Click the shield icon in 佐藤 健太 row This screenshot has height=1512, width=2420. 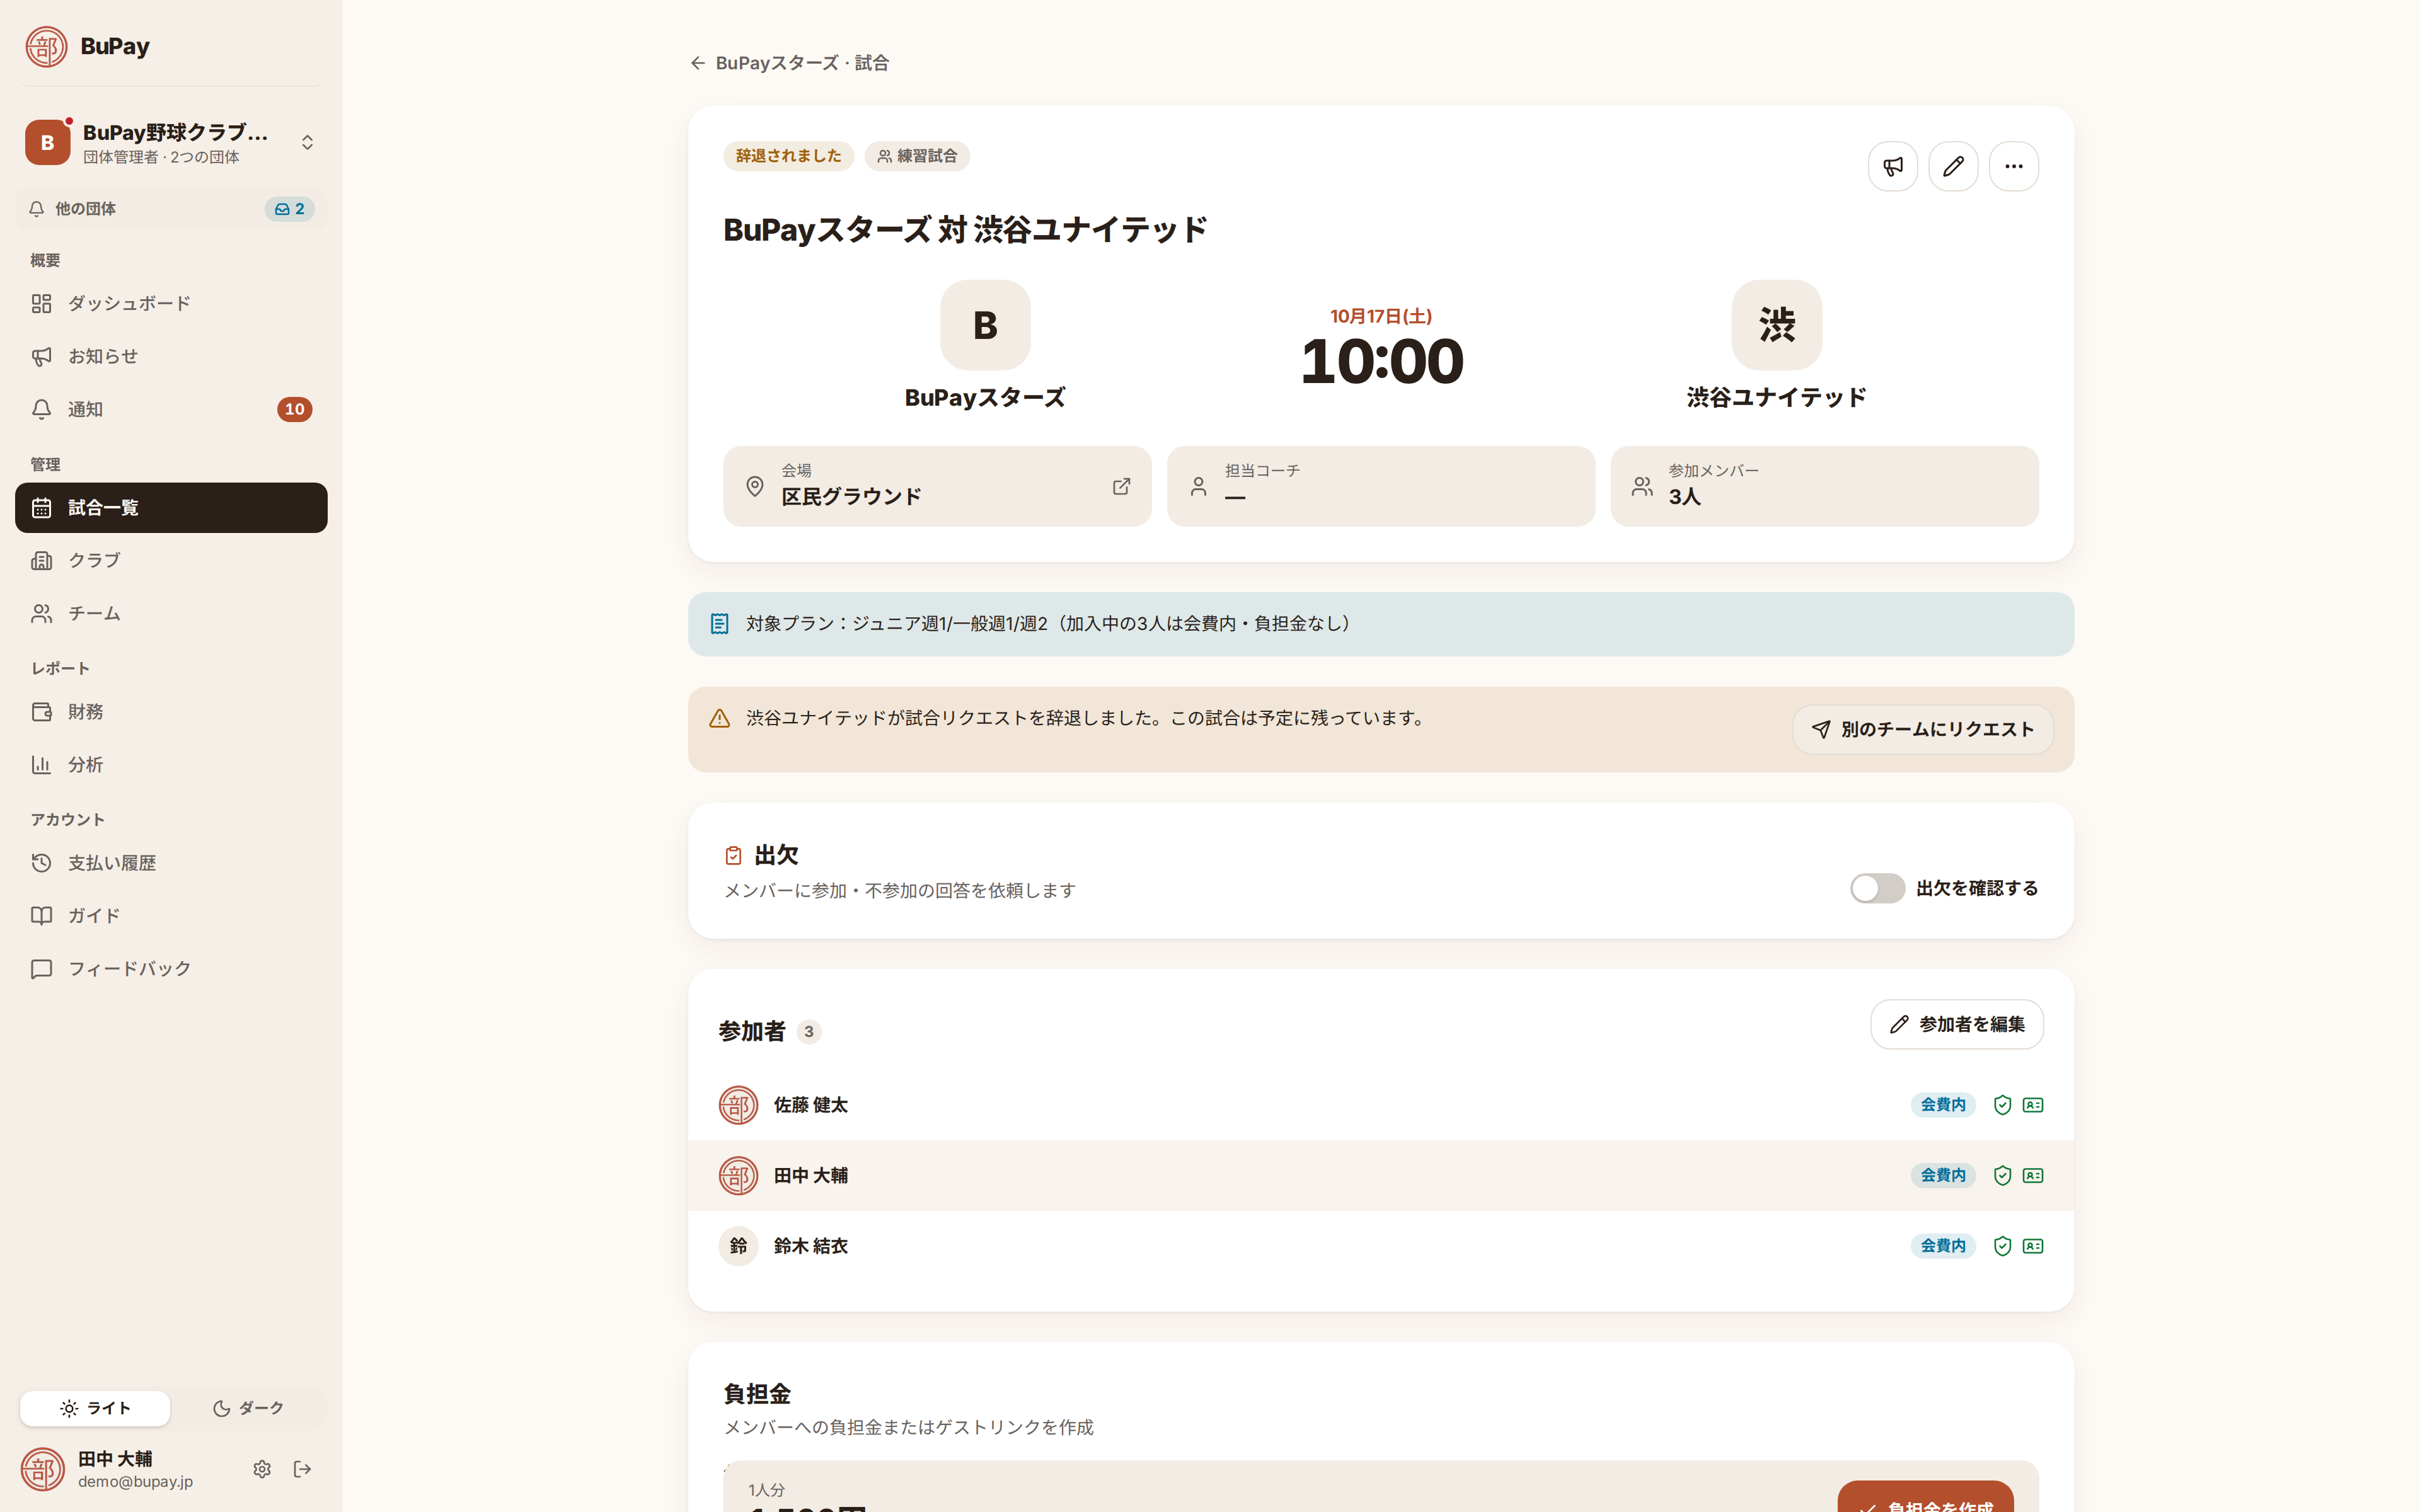point(2002,1105)
